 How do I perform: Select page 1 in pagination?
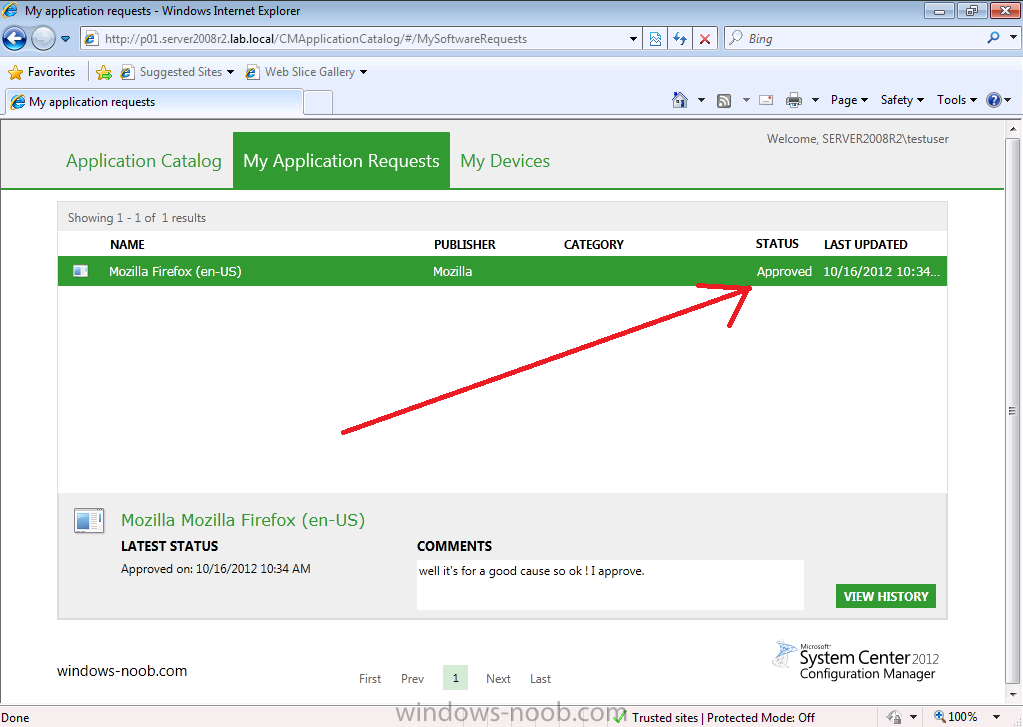455,678
